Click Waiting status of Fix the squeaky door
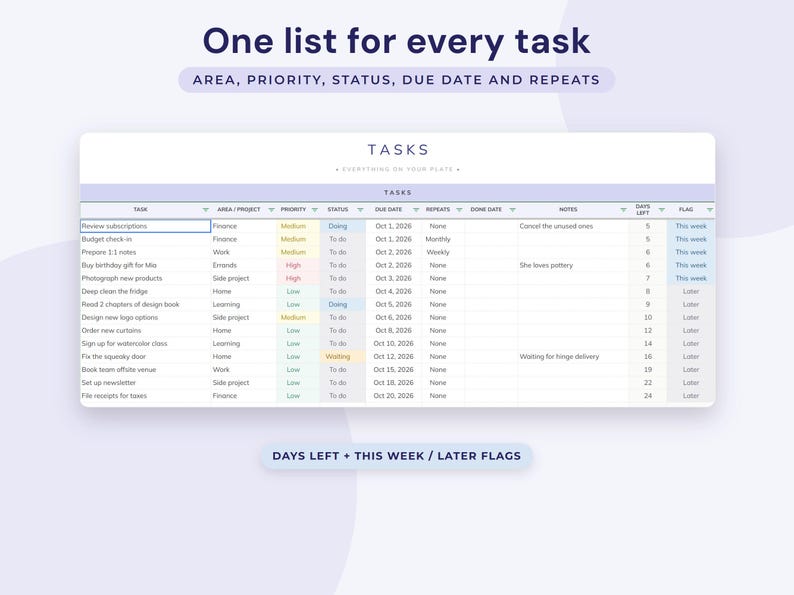 [x=342, y=356]
